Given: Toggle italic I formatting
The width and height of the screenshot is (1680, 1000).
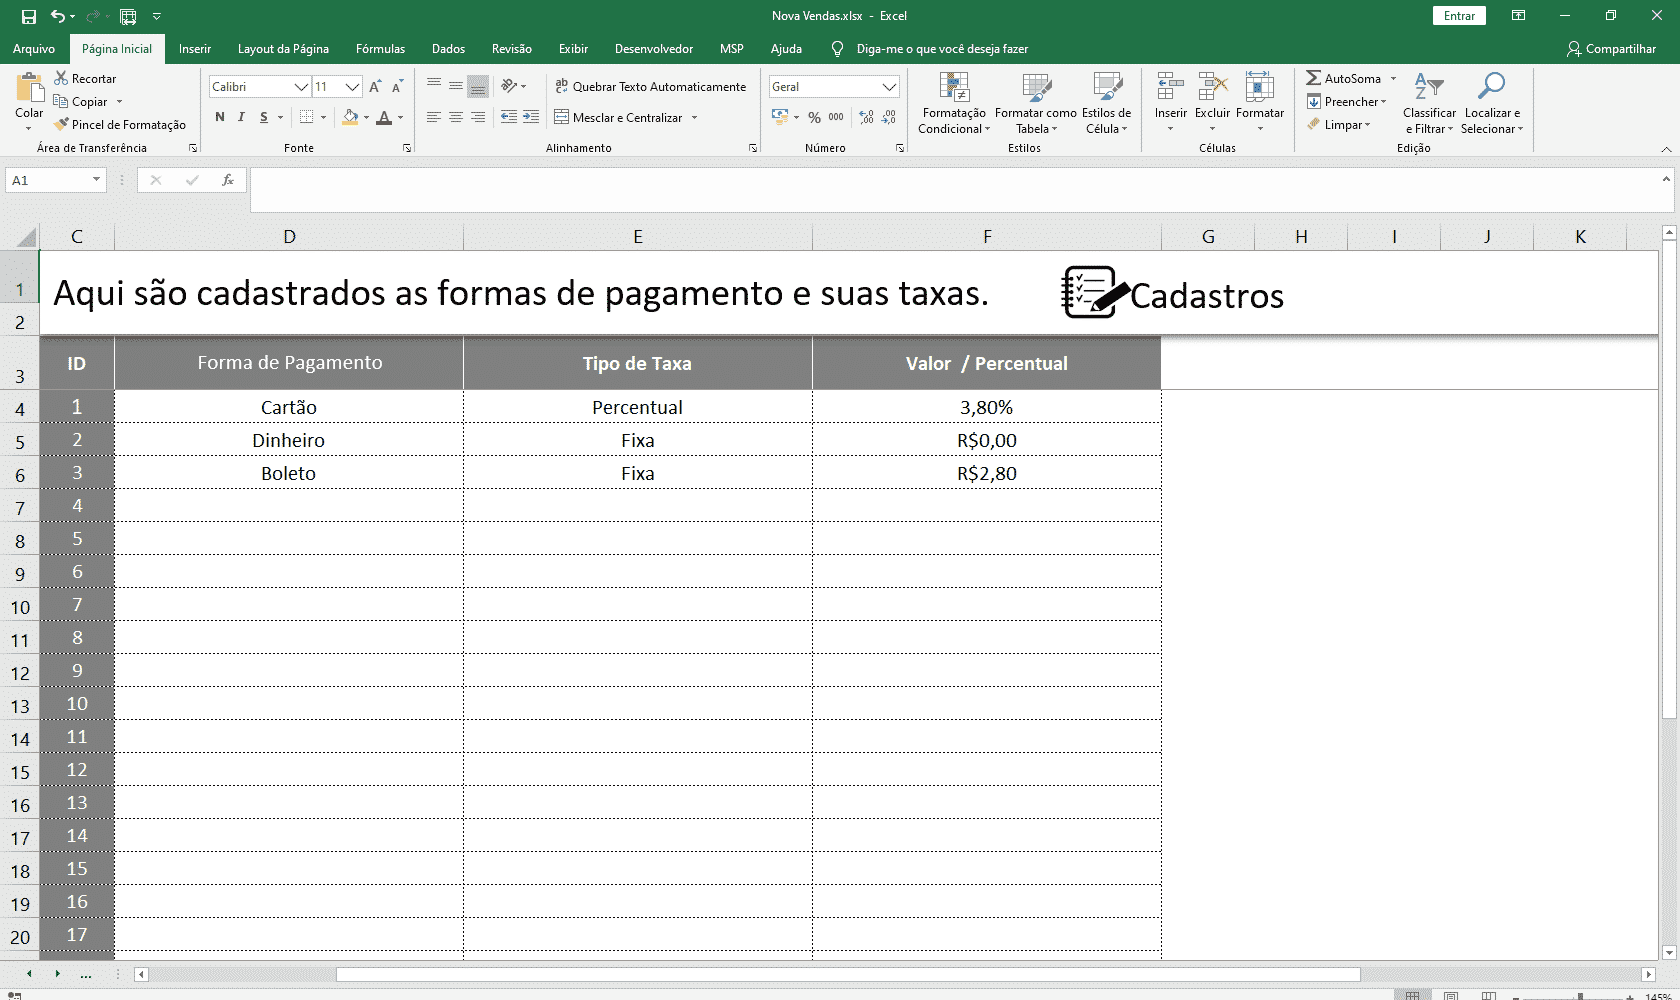Looking at the screenshot, I should click(x=241, y=117).
